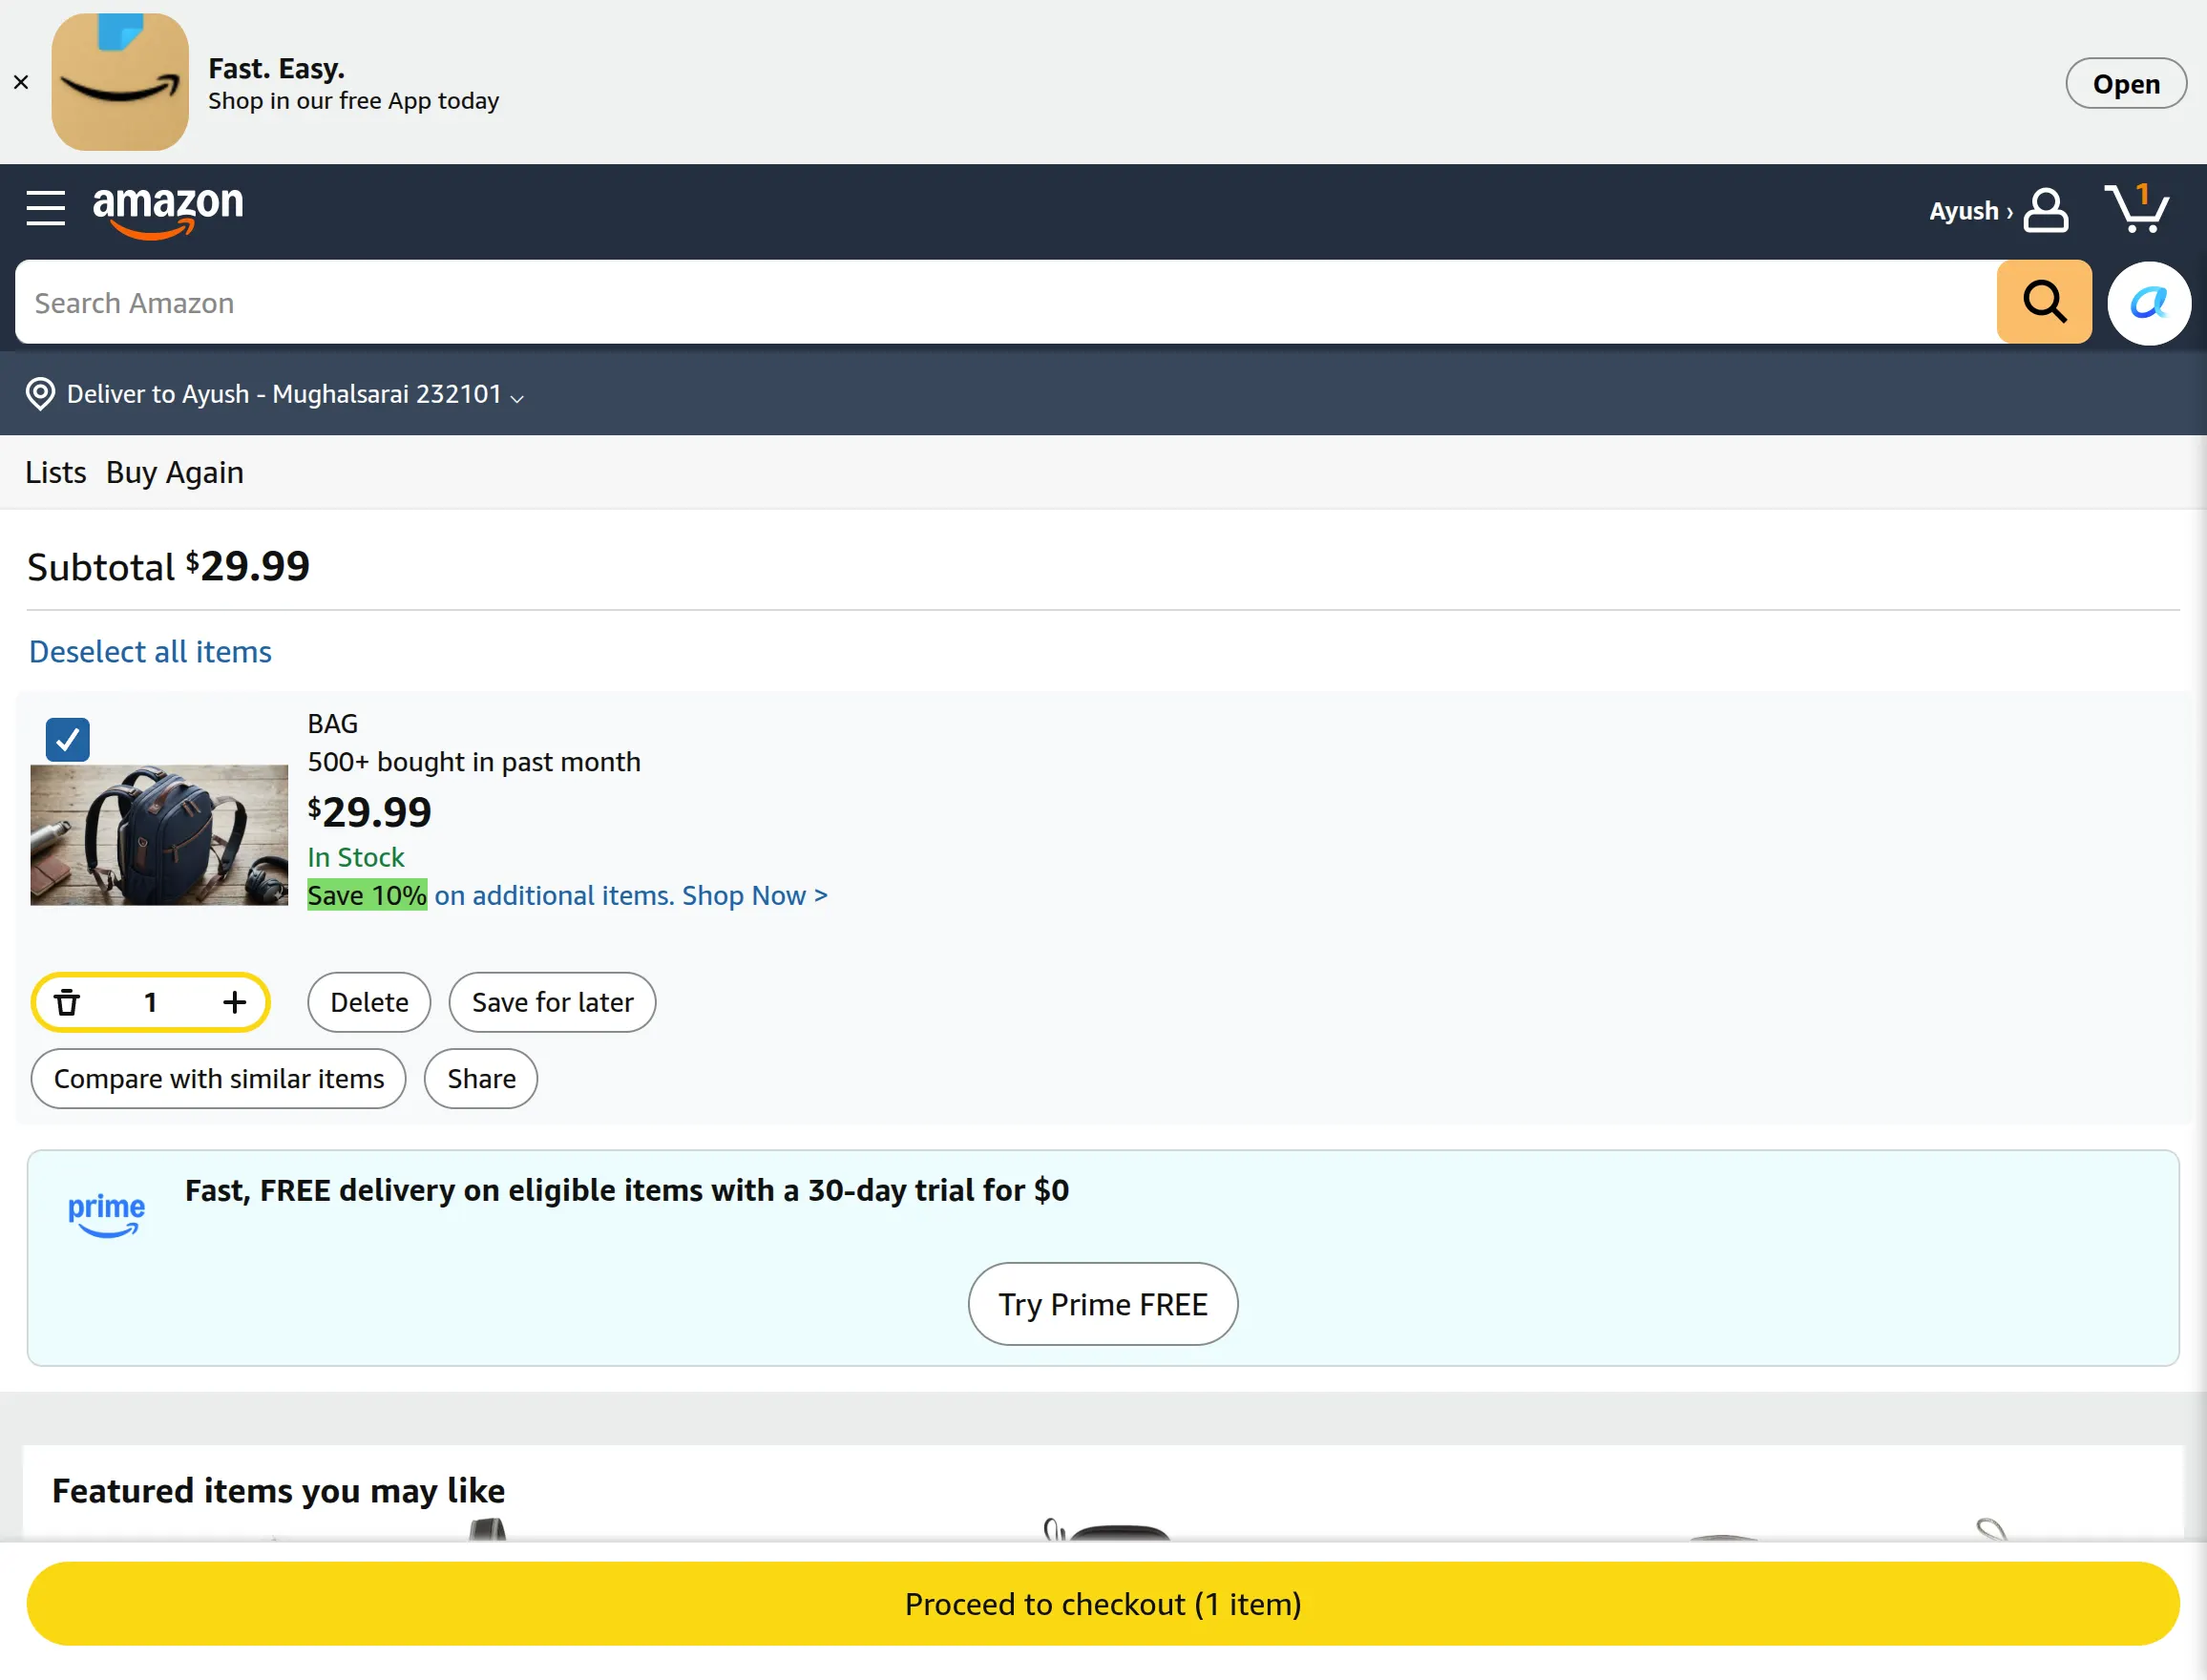Increase quantity with the plus icon
The height and width of the screenshot is (1680, 2207).
coord(234,1002)
